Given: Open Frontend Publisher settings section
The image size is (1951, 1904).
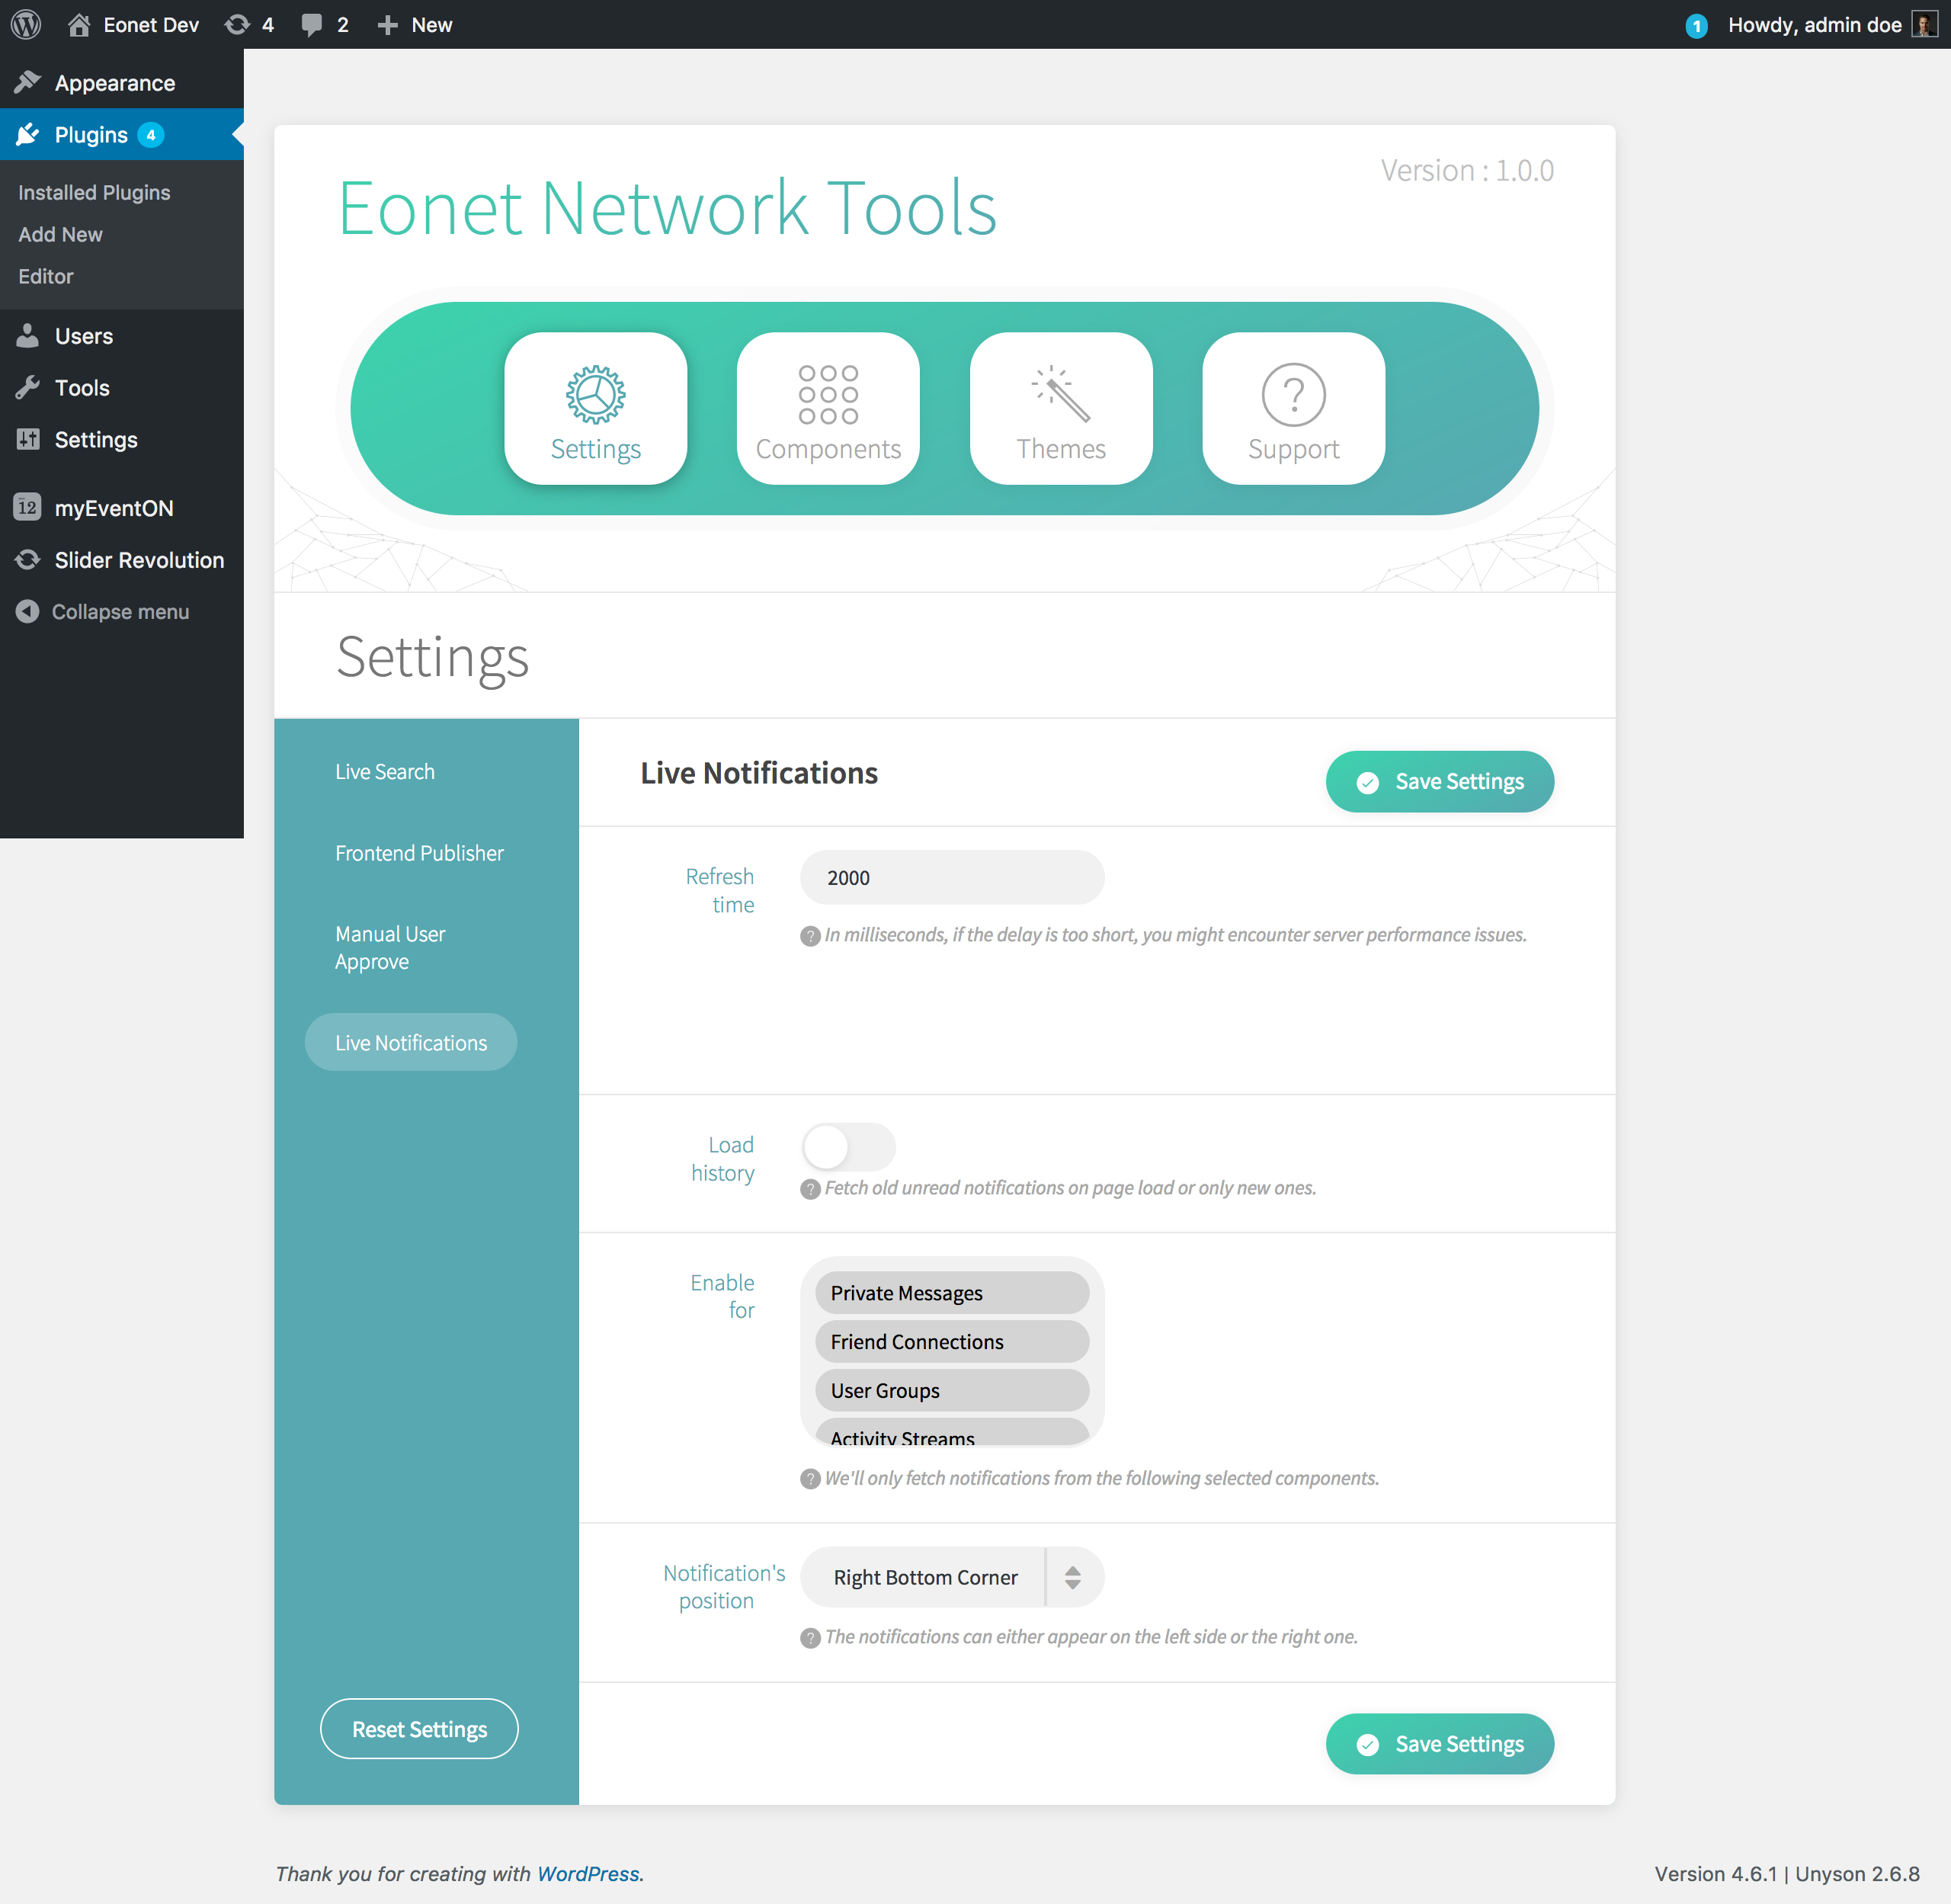Looking at the screenshot, I should pyautogui.click(x=419, y=853).
